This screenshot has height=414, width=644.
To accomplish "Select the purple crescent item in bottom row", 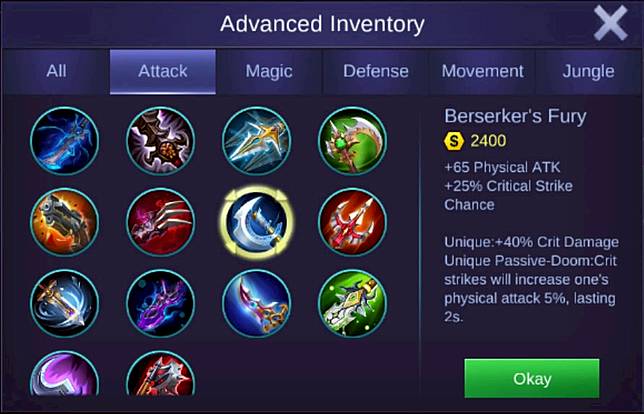I will tap(64, 373).
